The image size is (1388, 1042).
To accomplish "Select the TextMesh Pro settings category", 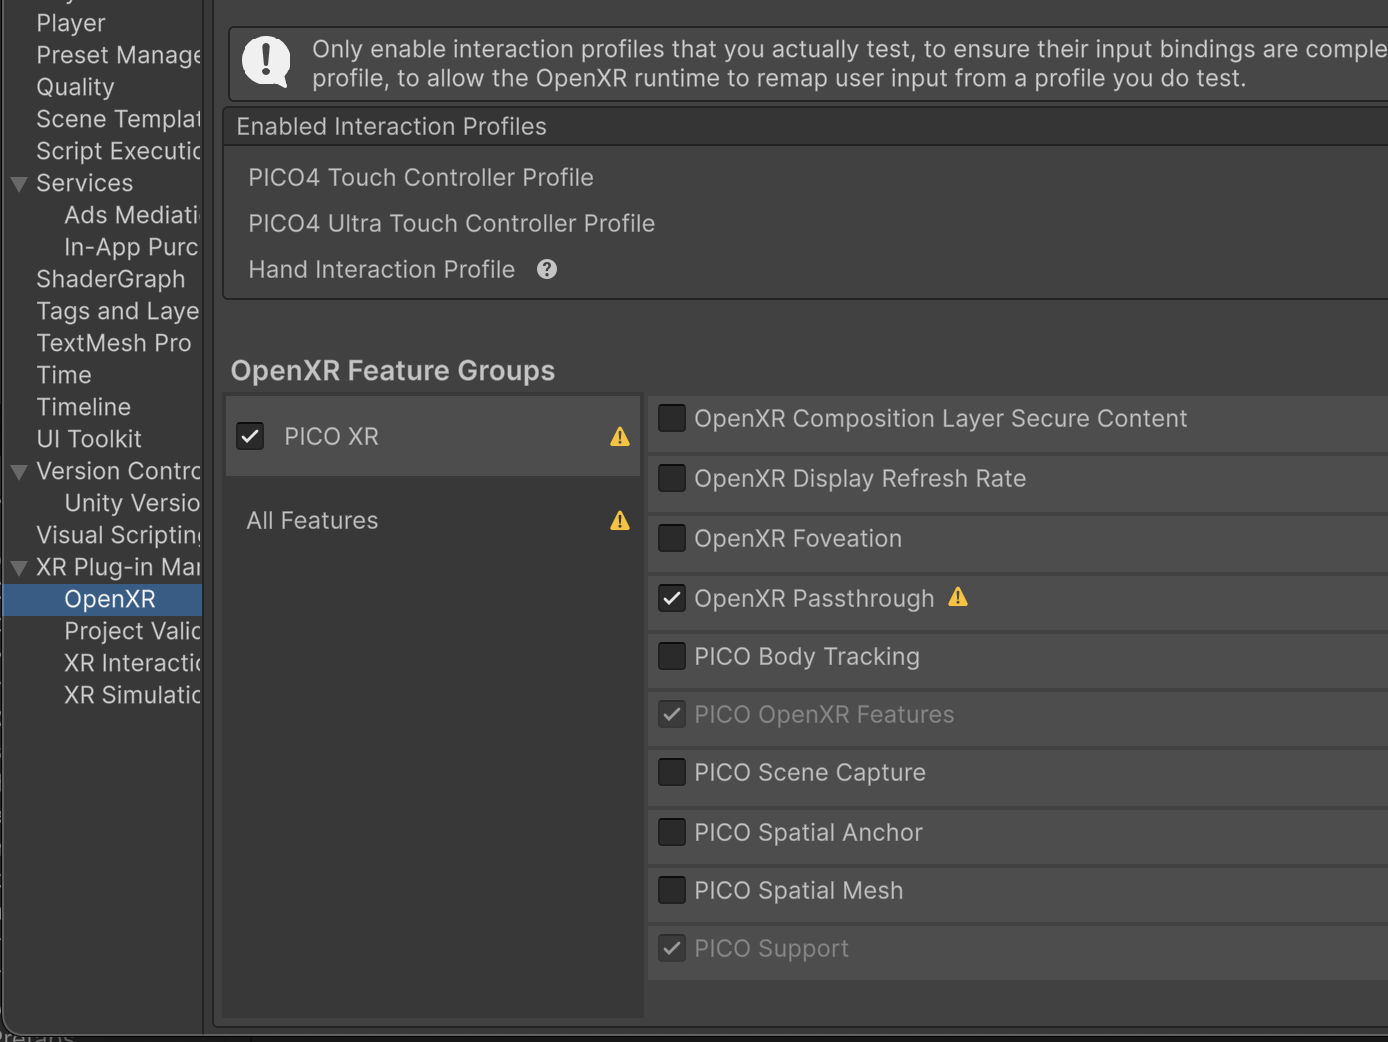I will (113, 343).
